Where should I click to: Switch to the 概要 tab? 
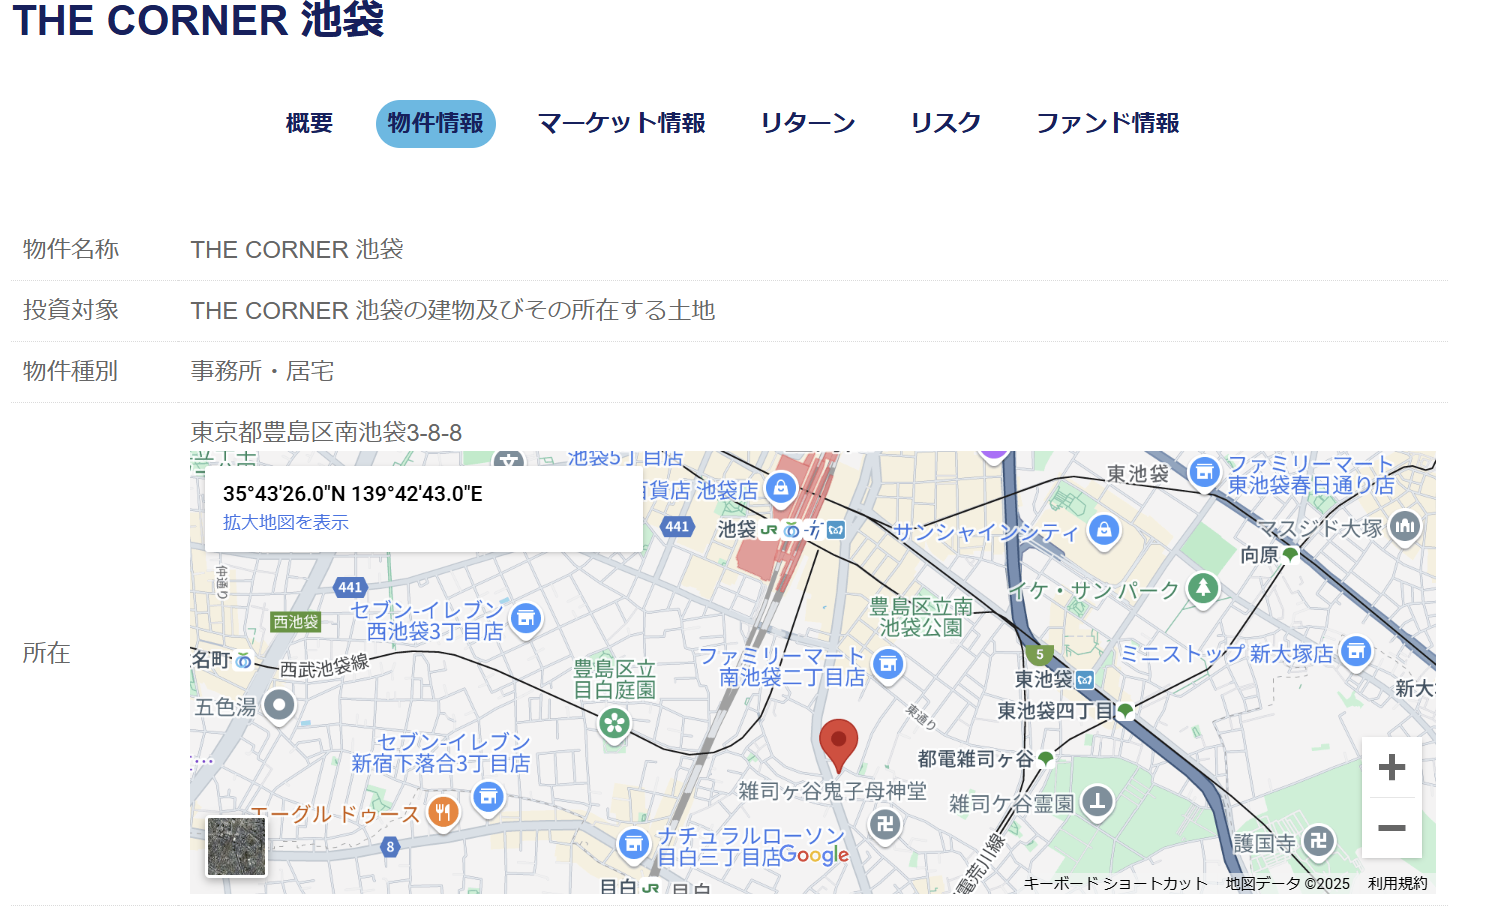point(309,123)
